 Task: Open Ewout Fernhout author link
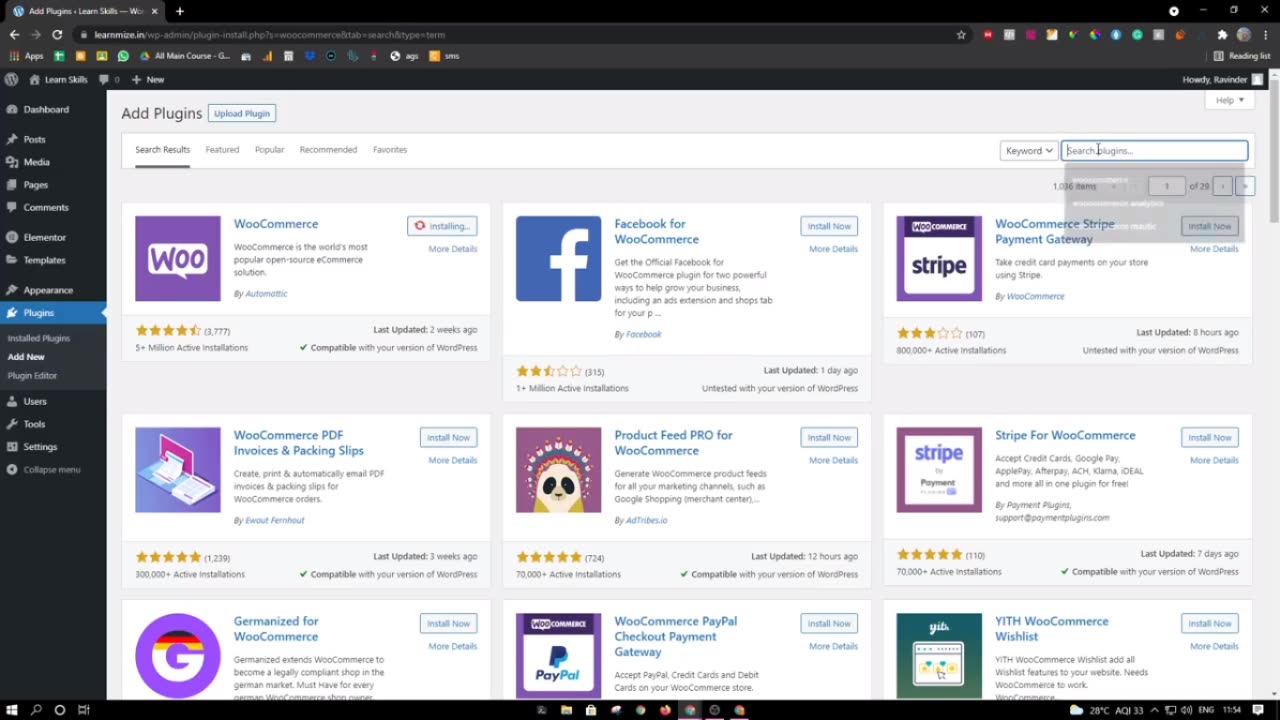[x=274, y=520]
